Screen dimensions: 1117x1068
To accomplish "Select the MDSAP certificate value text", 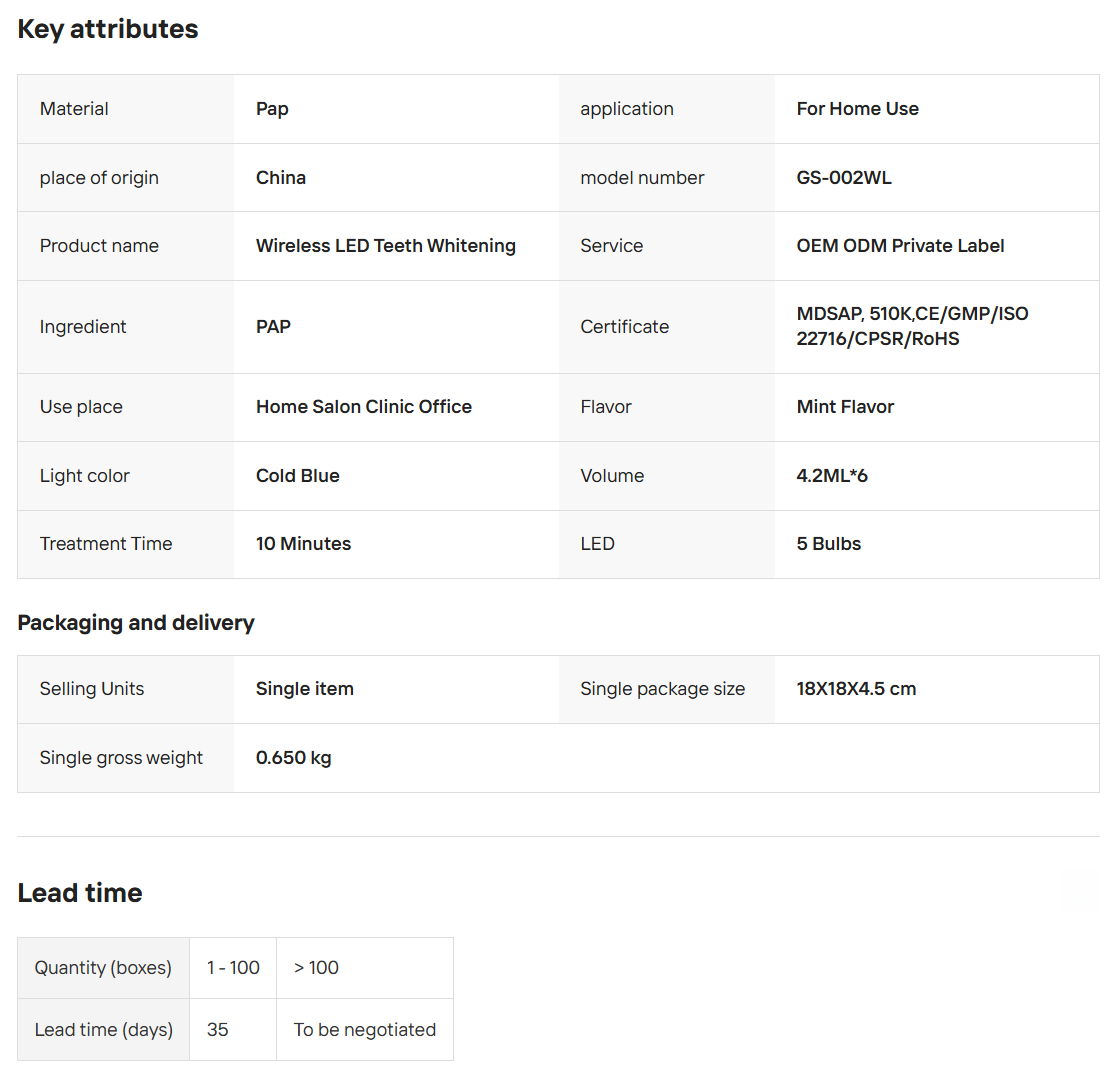I will (x=912, y=326).
